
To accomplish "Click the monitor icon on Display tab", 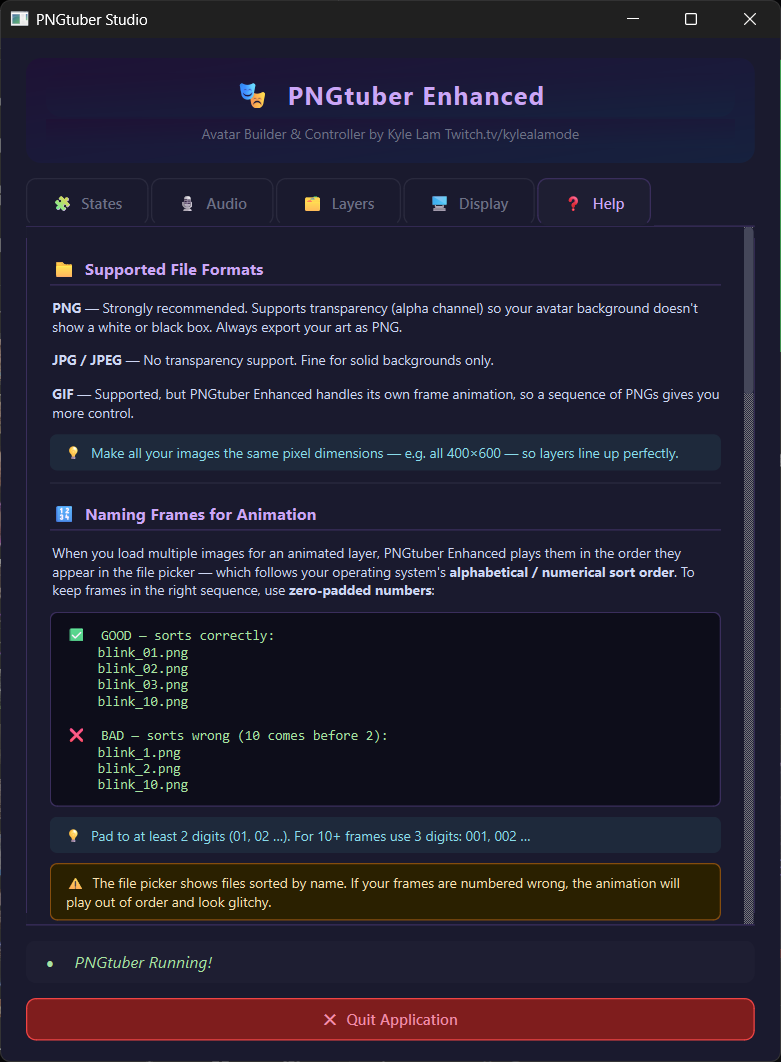I will pos(440,204).
